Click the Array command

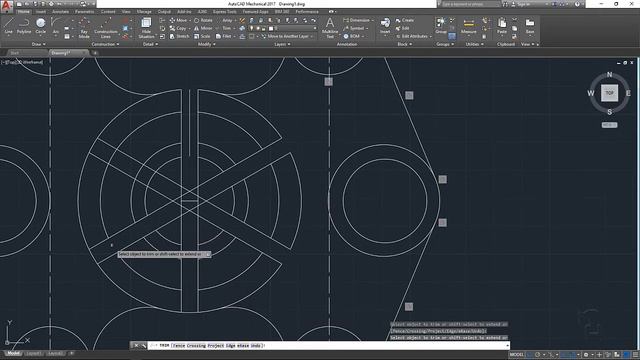click(227, 20)
